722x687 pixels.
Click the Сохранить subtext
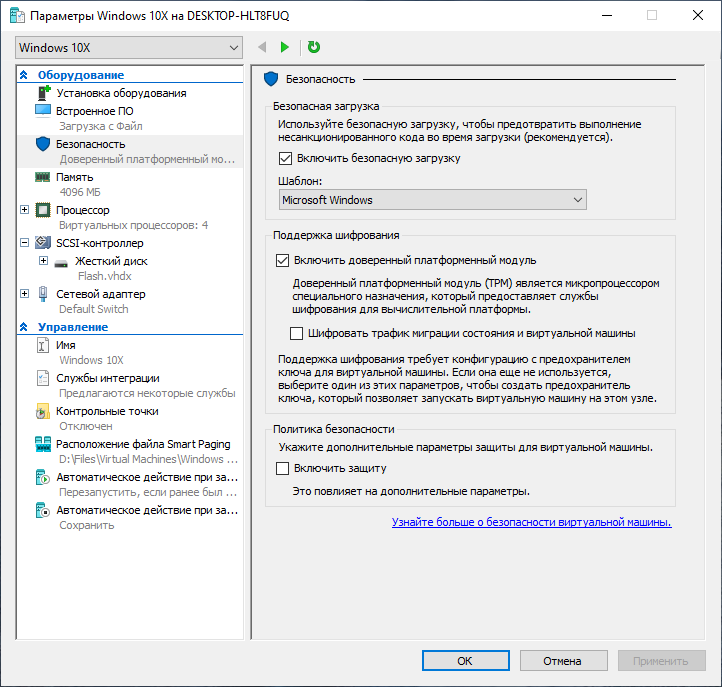click(x=87, y=525)
